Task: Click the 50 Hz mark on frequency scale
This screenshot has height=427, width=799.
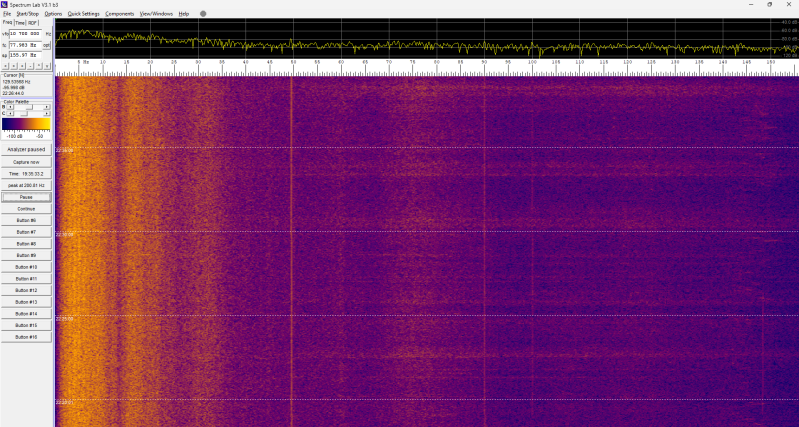Action: tap(293, 62)
